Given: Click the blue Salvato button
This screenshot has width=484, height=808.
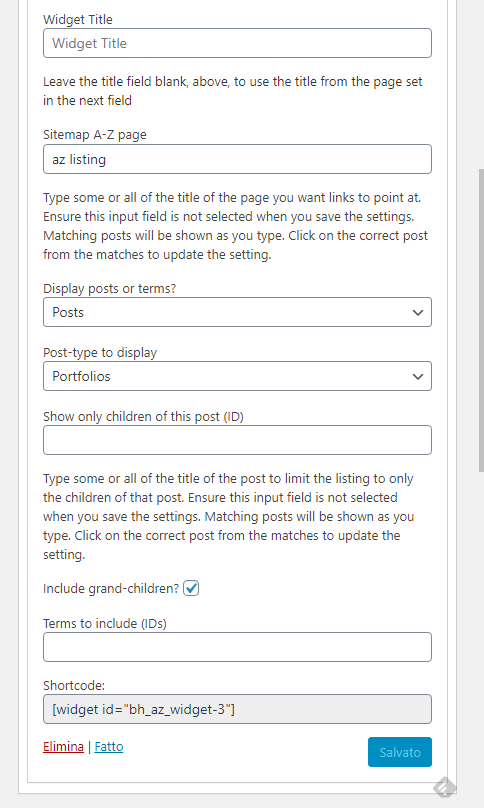Looking at the screenshot, I should click(x=399, y=752).
